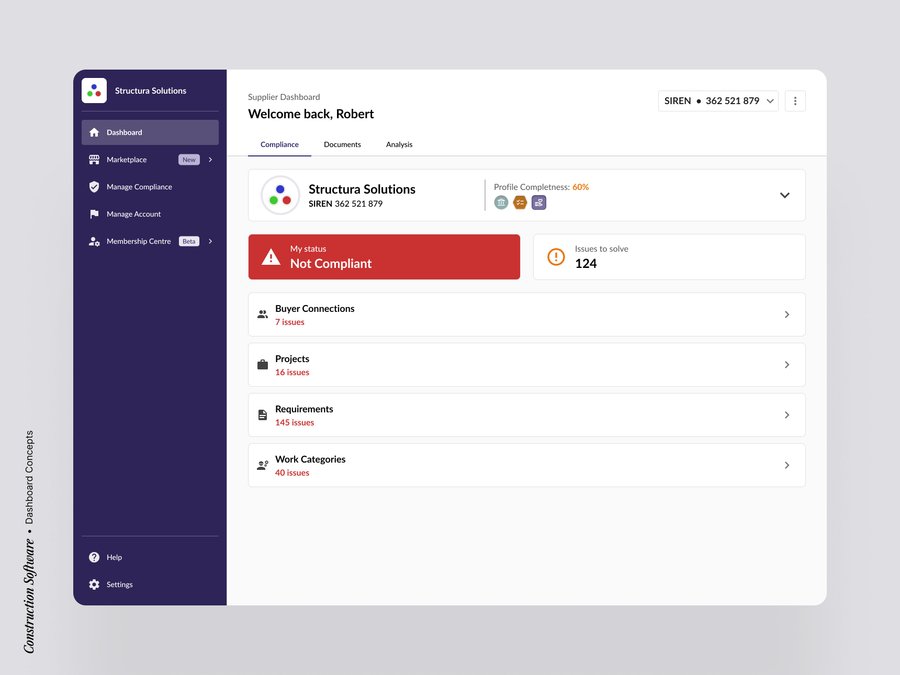This screenshot has height=675, width=900.
Task: Open Settings via the gear icon
Action: tap(94, 584)
